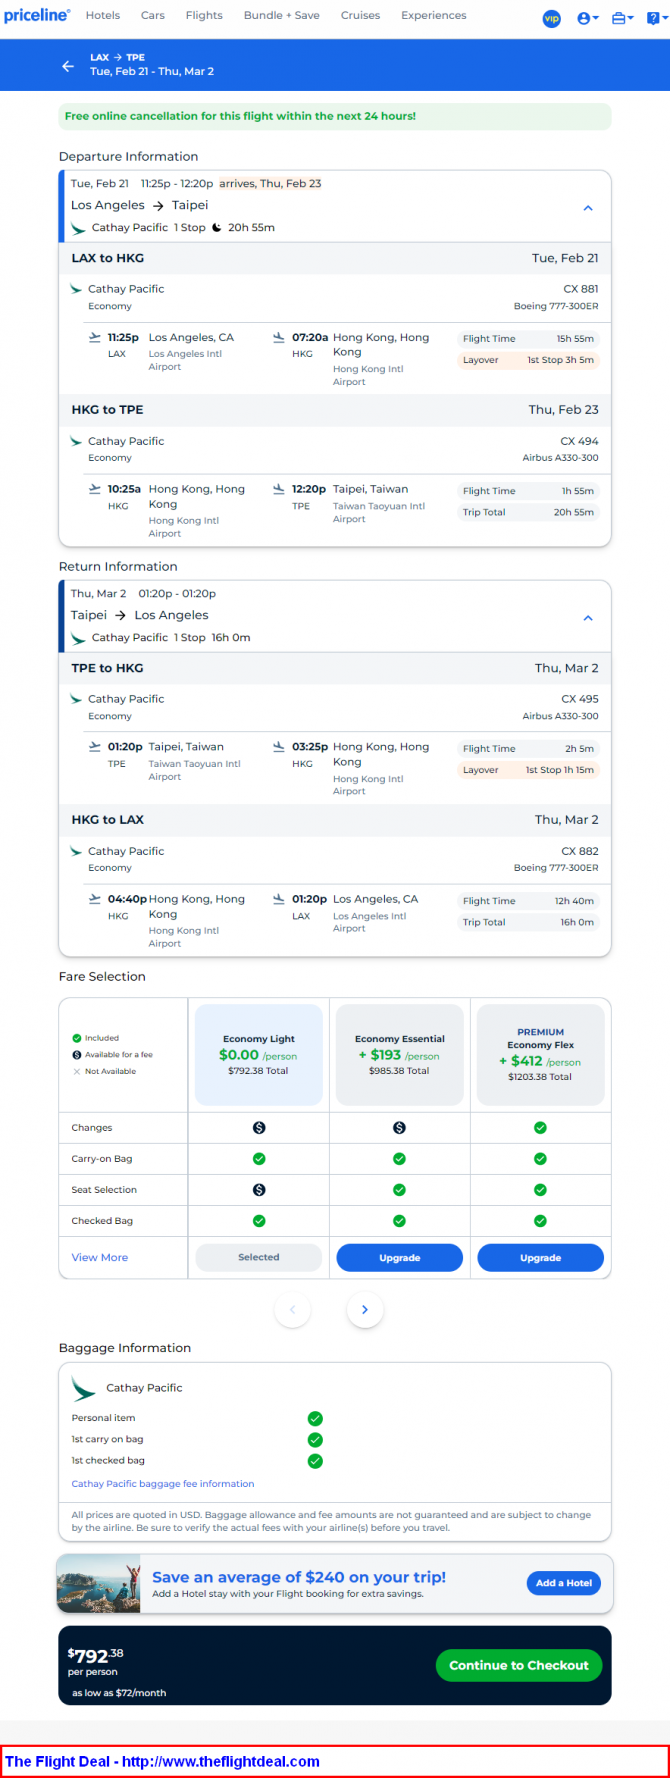Click Continue to Checkout
The image size is (670, 1778).
coord(518,1665)
